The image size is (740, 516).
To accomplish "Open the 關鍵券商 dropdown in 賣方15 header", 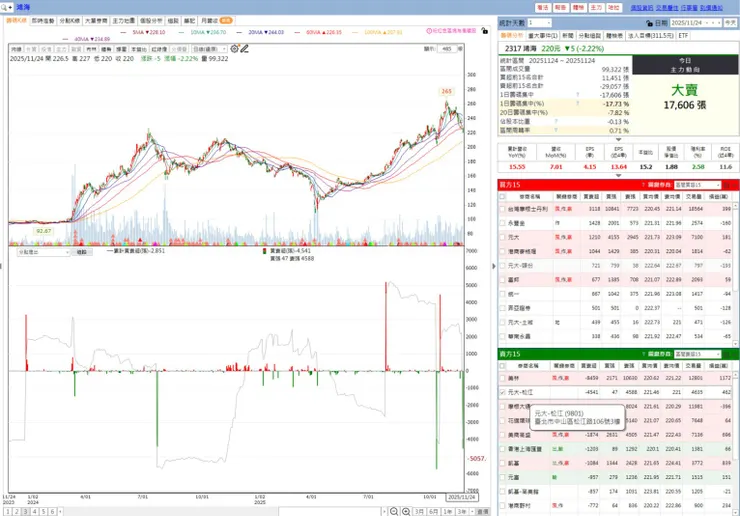I will (698, 354).
